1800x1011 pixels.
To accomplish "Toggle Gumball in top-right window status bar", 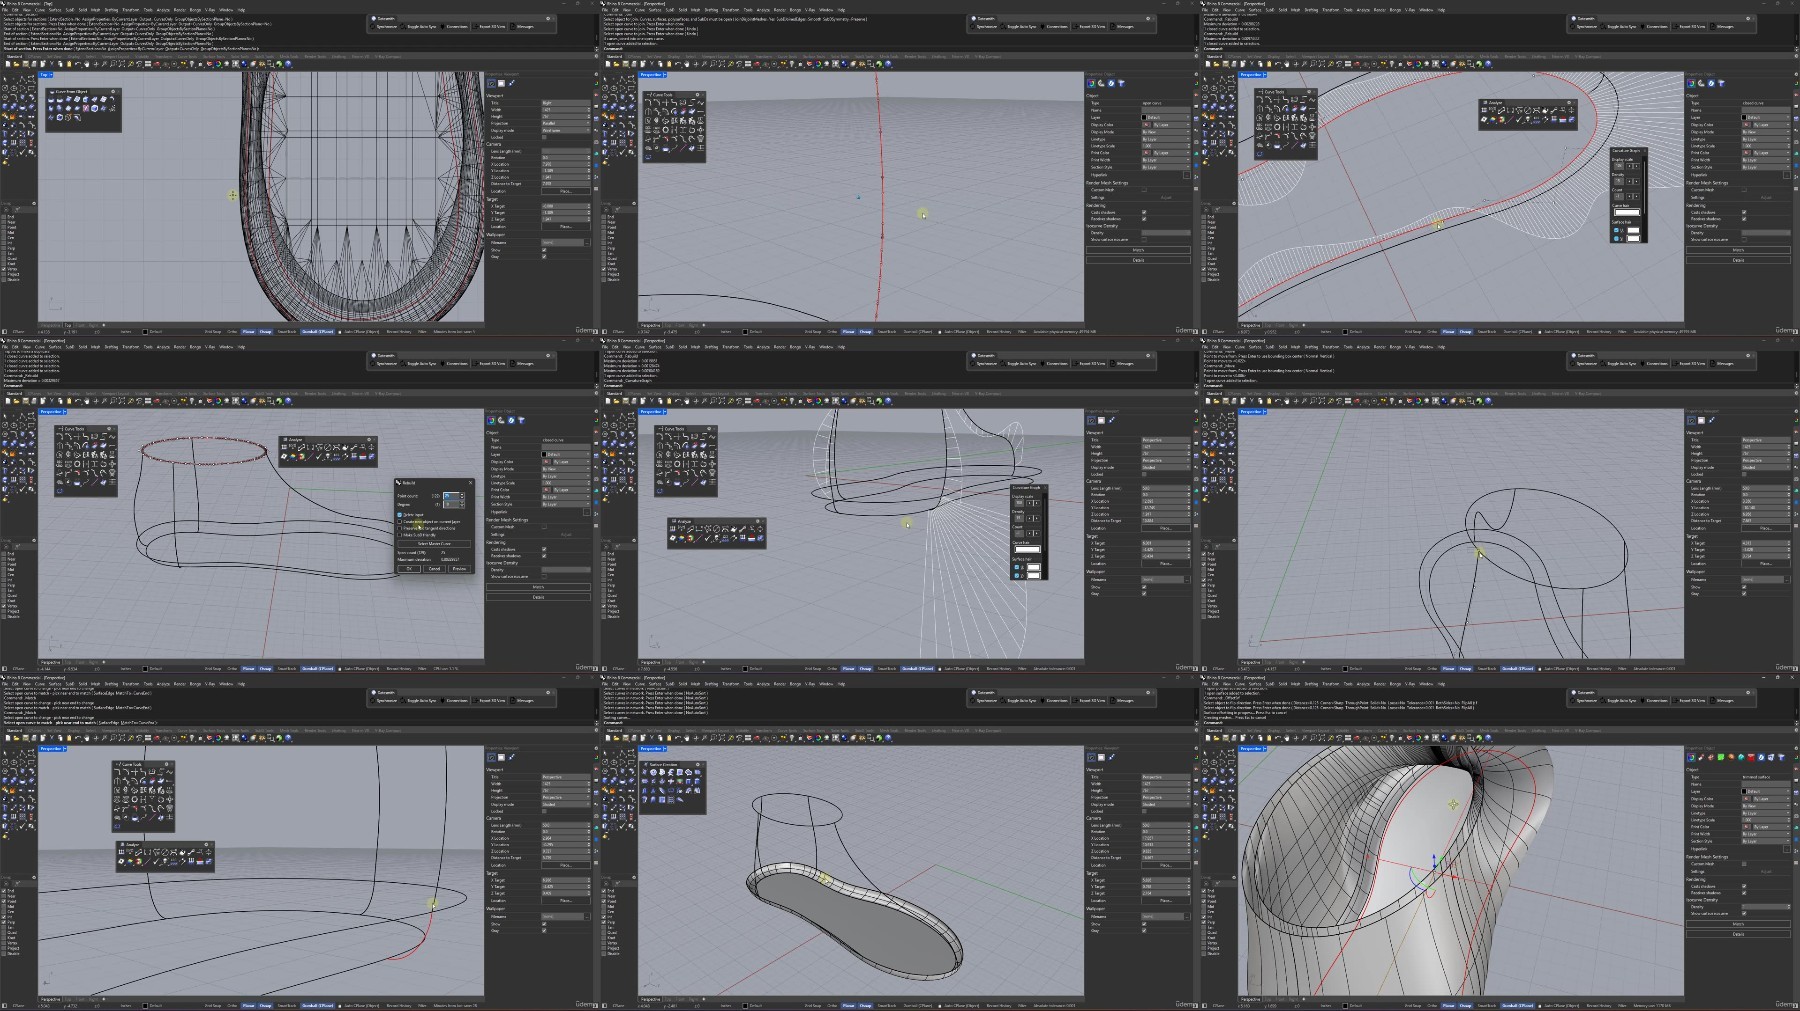I will coord(1518,332).
